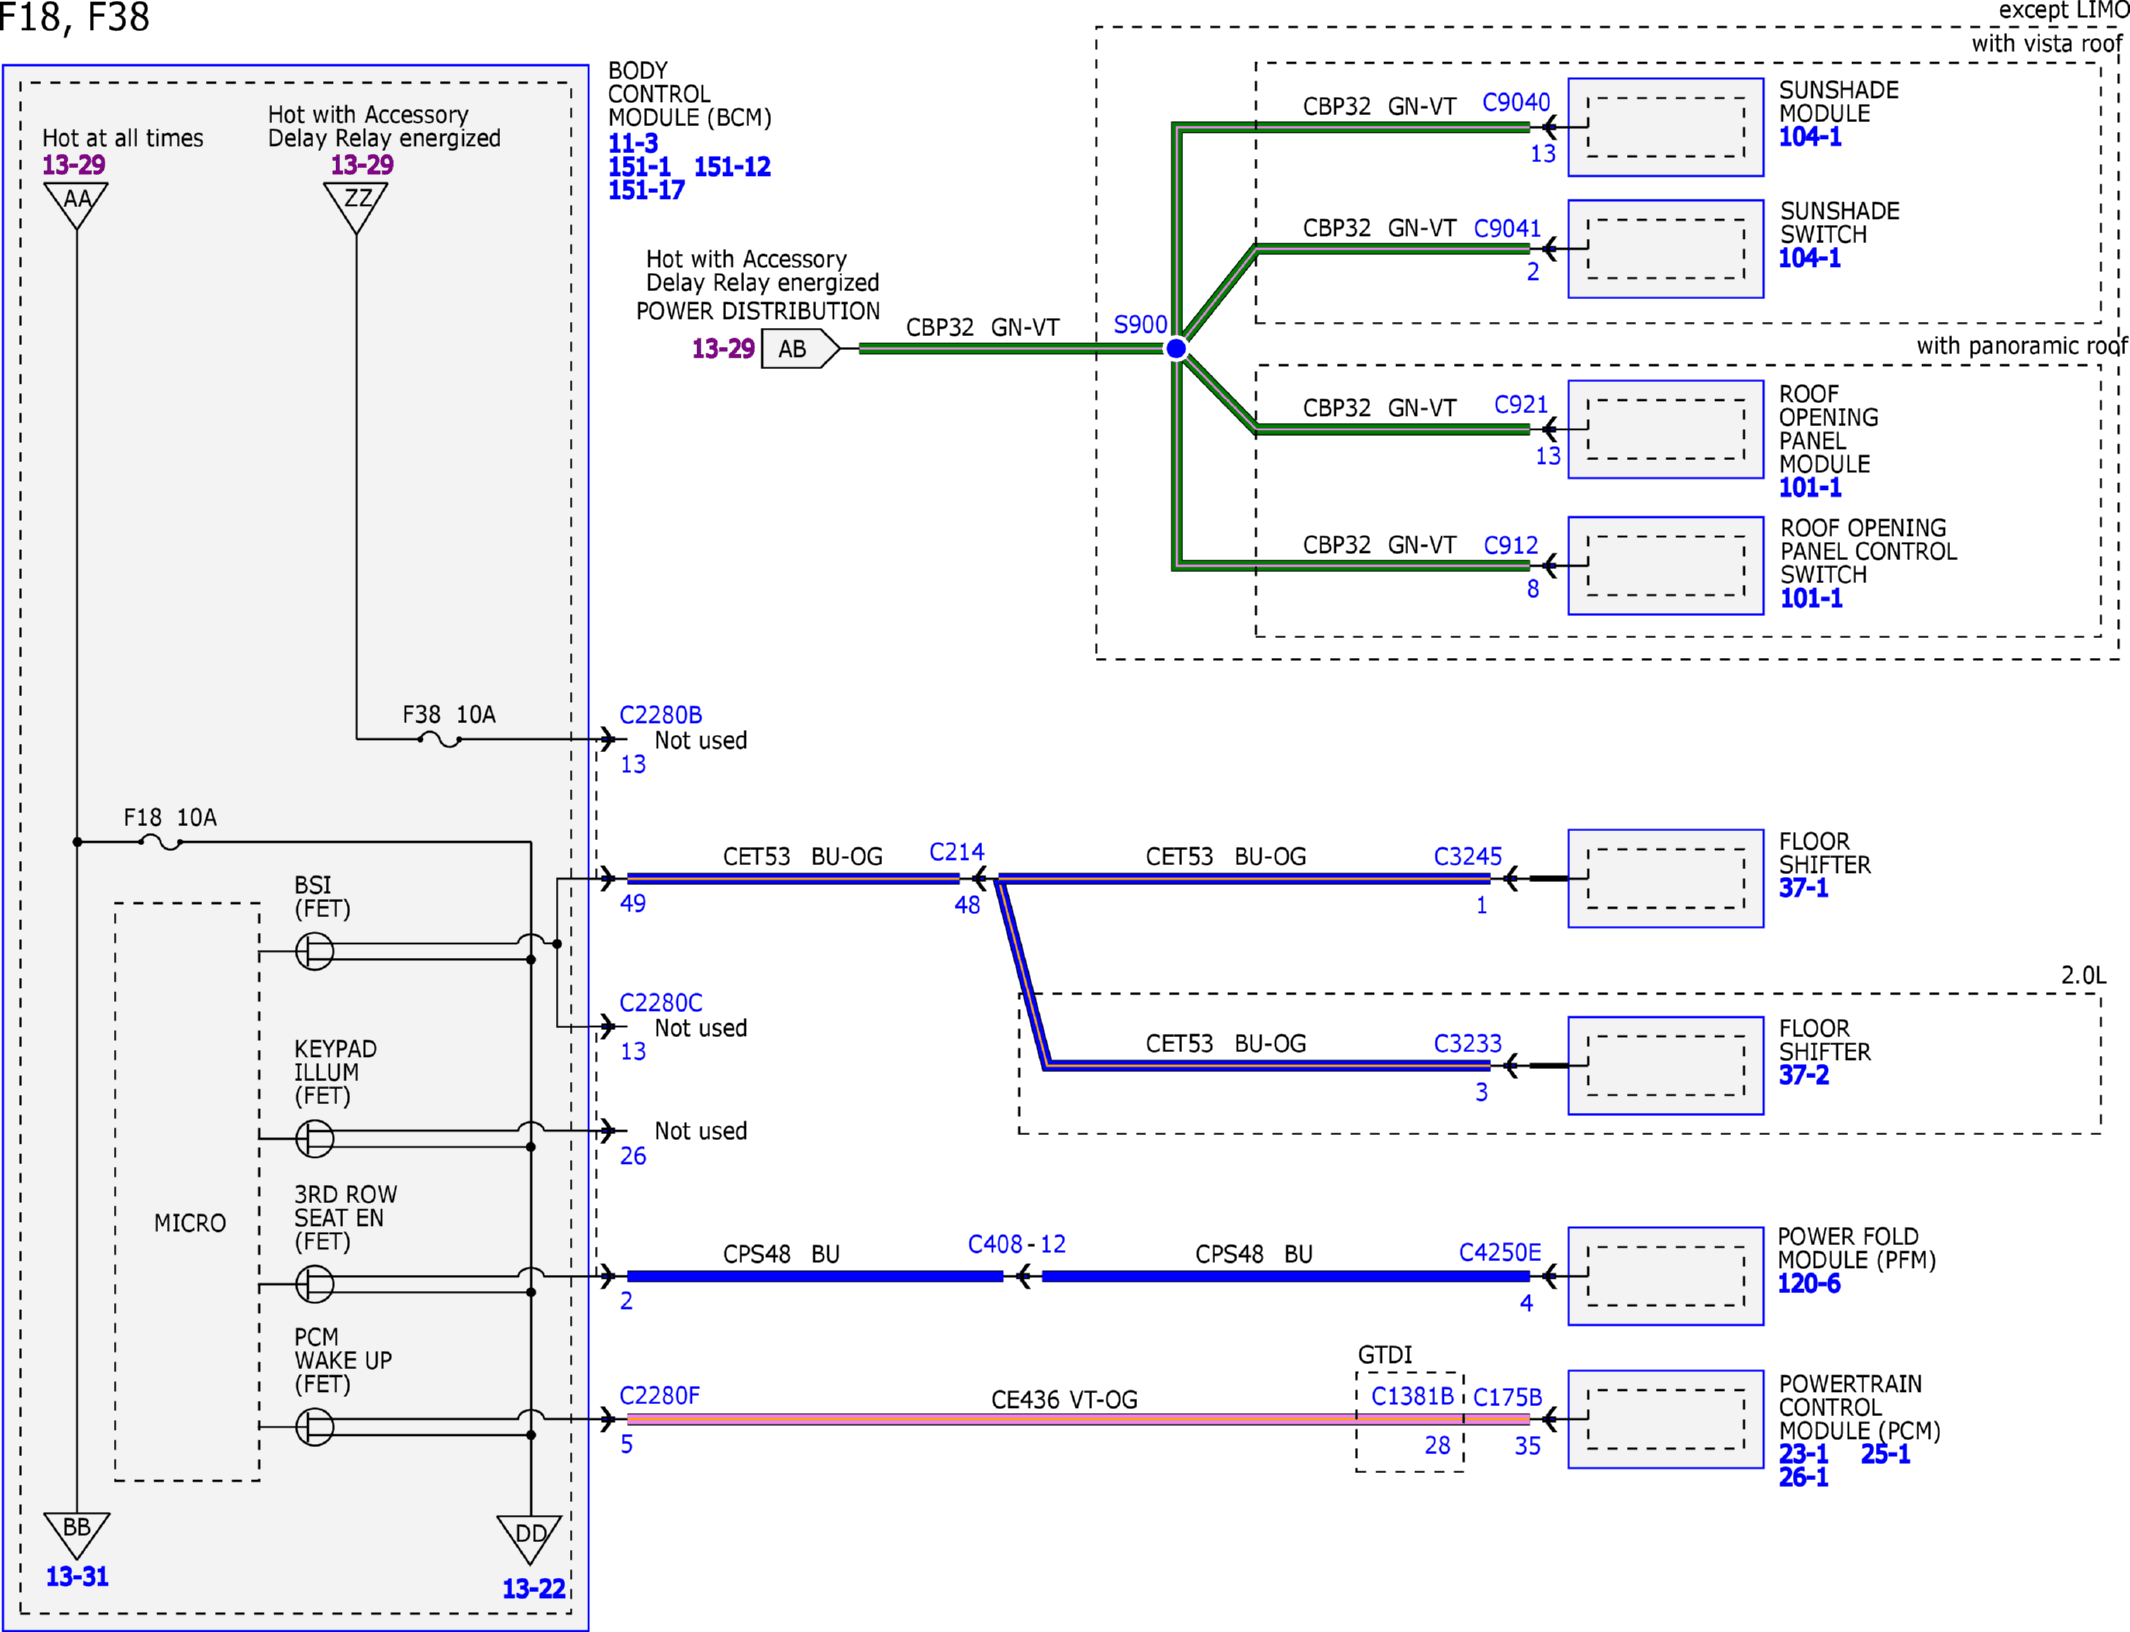Open page link 151-17 under BCM
The height and width of the screenshot is (1632, 2130).
point(646,190)
